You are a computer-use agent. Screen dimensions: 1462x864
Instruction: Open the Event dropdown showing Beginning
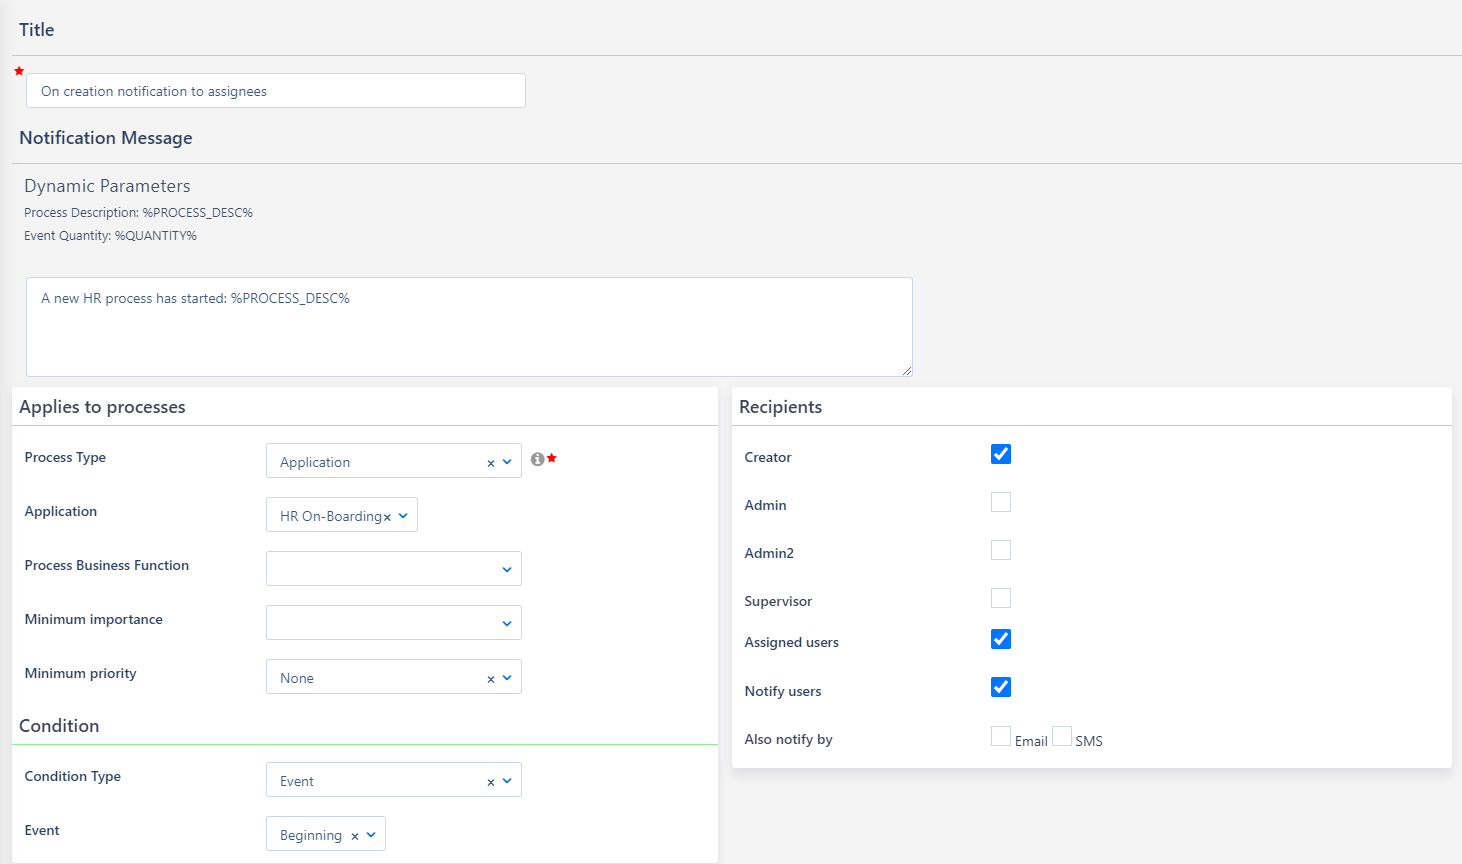372,833
